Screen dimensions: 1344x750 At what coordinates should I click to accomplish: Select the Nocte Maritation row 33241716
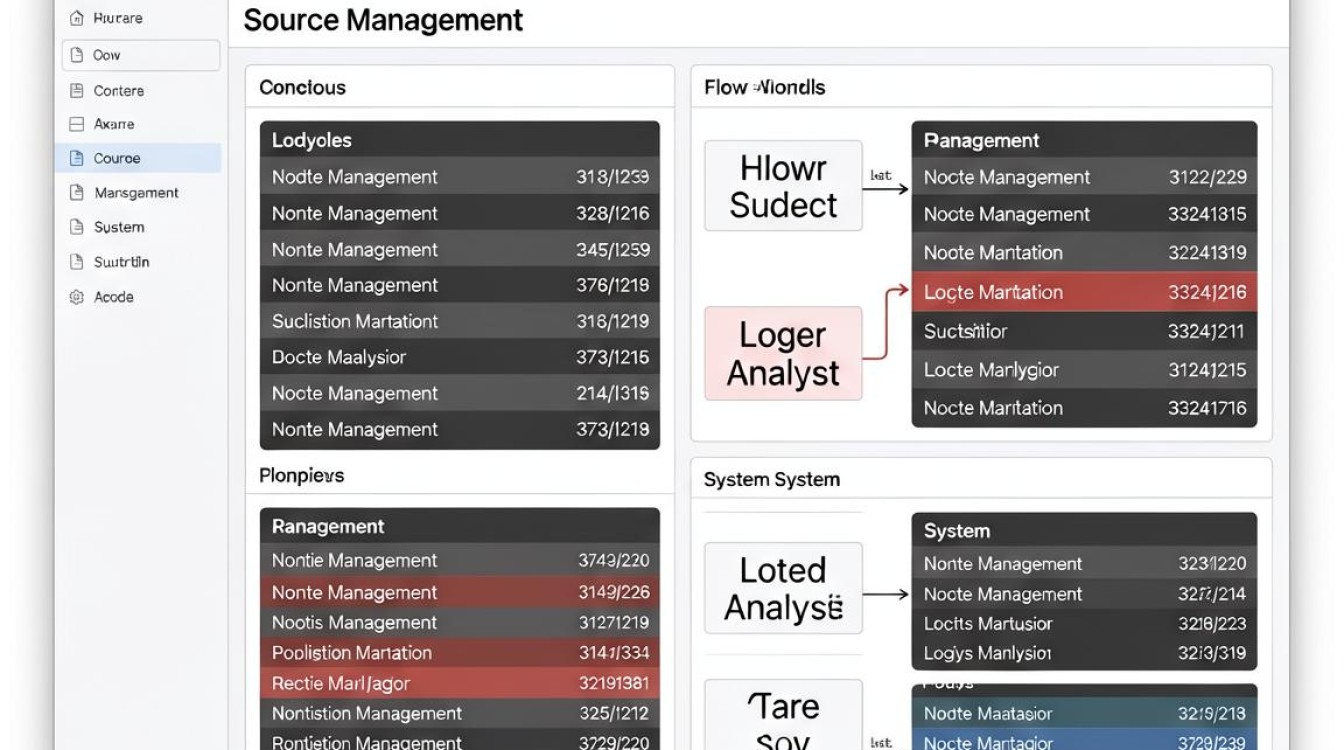(x=1085, y=407)
